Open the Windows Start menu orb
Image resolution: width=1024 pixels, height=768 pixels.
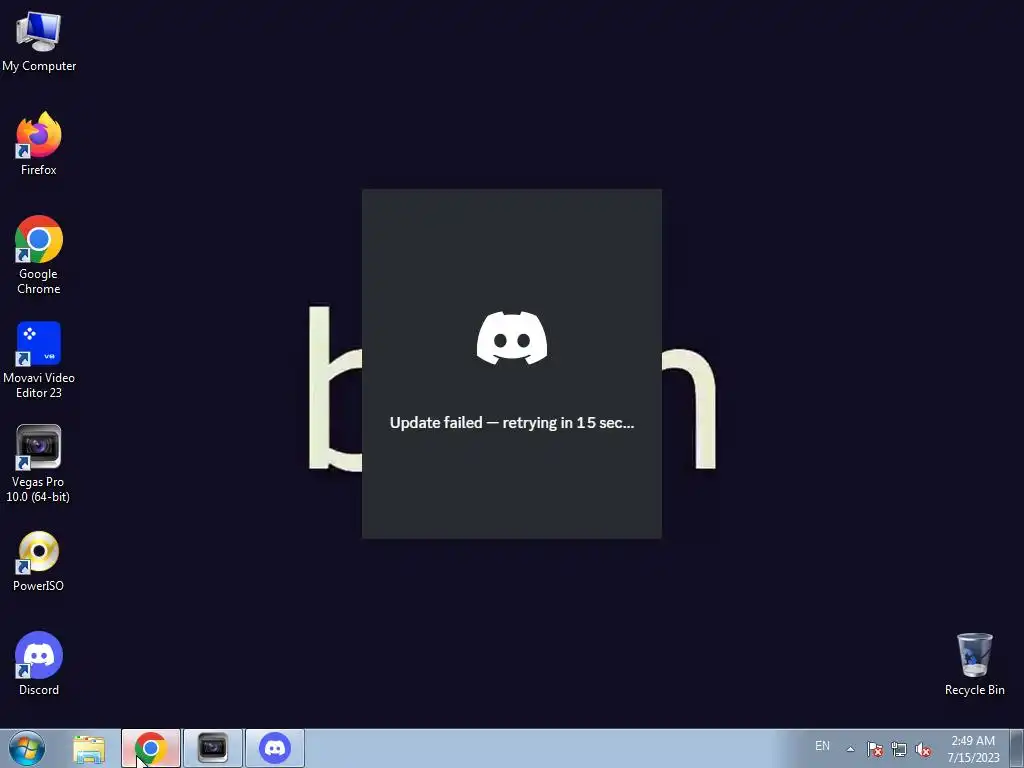(27, 748)
